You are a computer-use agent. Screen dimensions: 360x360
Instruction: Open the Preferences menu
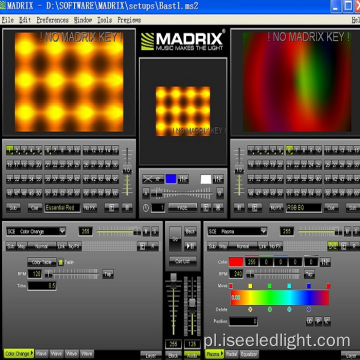pos(52,20)
